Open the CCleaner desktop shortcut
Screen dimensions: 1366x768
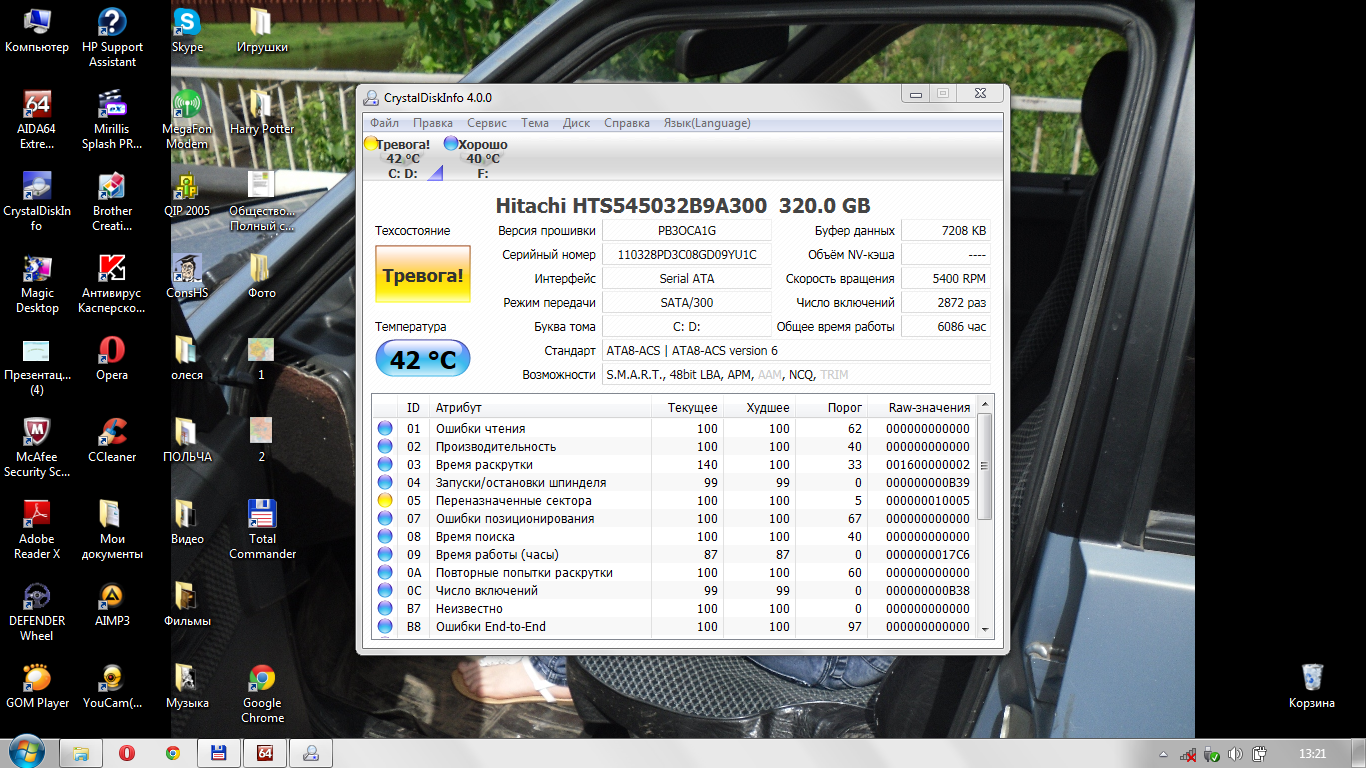[112, 432]
